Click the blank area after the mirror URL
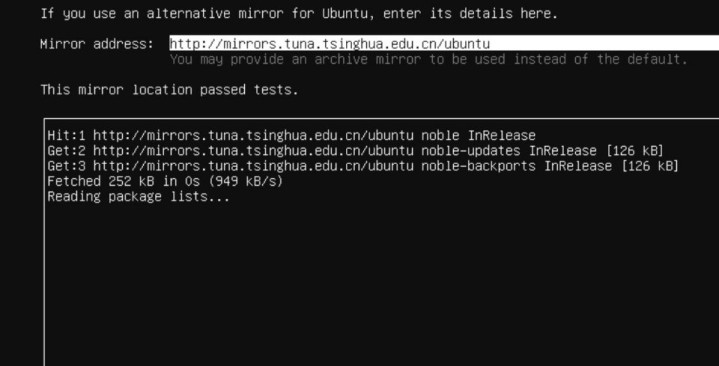This screenshot has width=719, height=366. pos(604,44)
